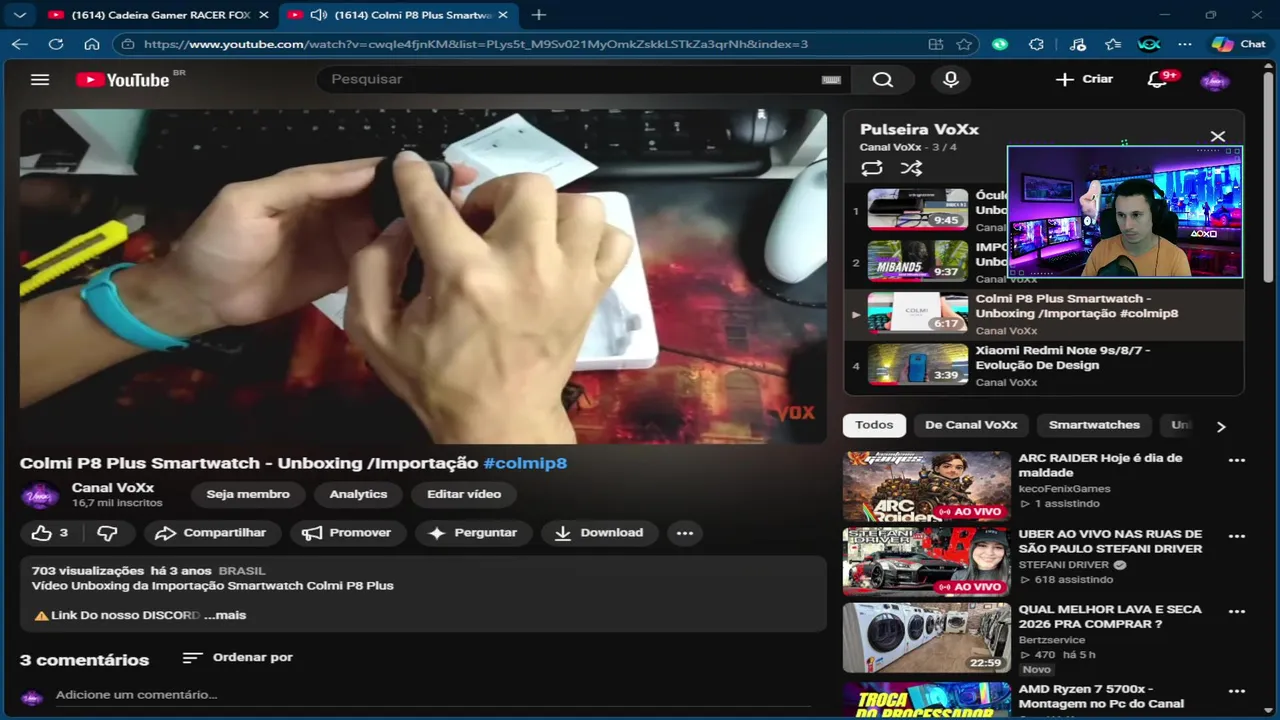This screenshot has width=1280, height=720.
Task: Expand description with ...mais
Action: coord(225,615)
